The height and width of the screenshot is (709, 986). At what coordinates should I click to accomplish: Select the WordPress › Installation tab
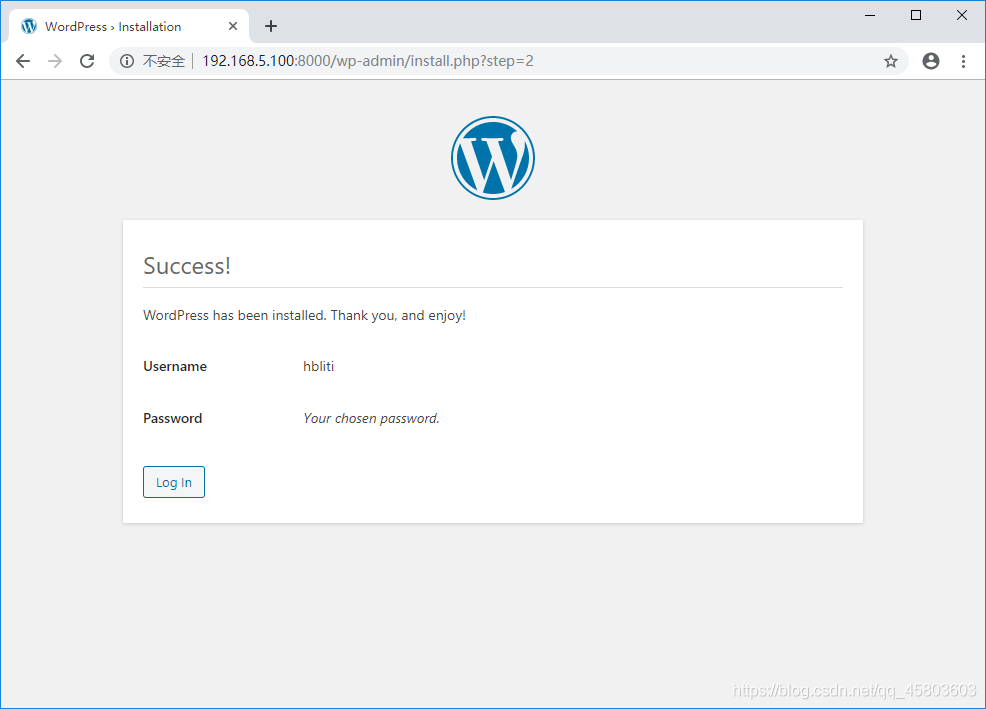tap(129, 26)
